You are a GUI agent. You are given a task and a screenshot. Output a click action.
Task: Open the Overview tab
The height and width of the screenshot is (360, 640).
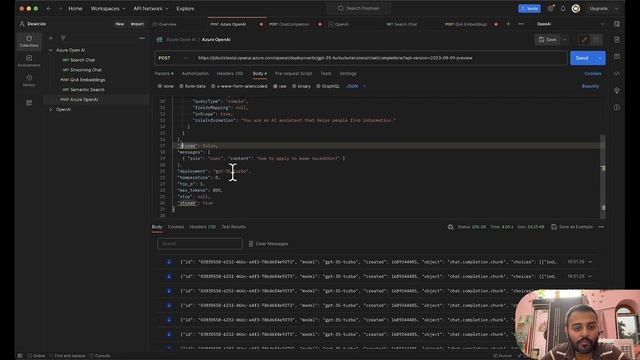[164, 24]
